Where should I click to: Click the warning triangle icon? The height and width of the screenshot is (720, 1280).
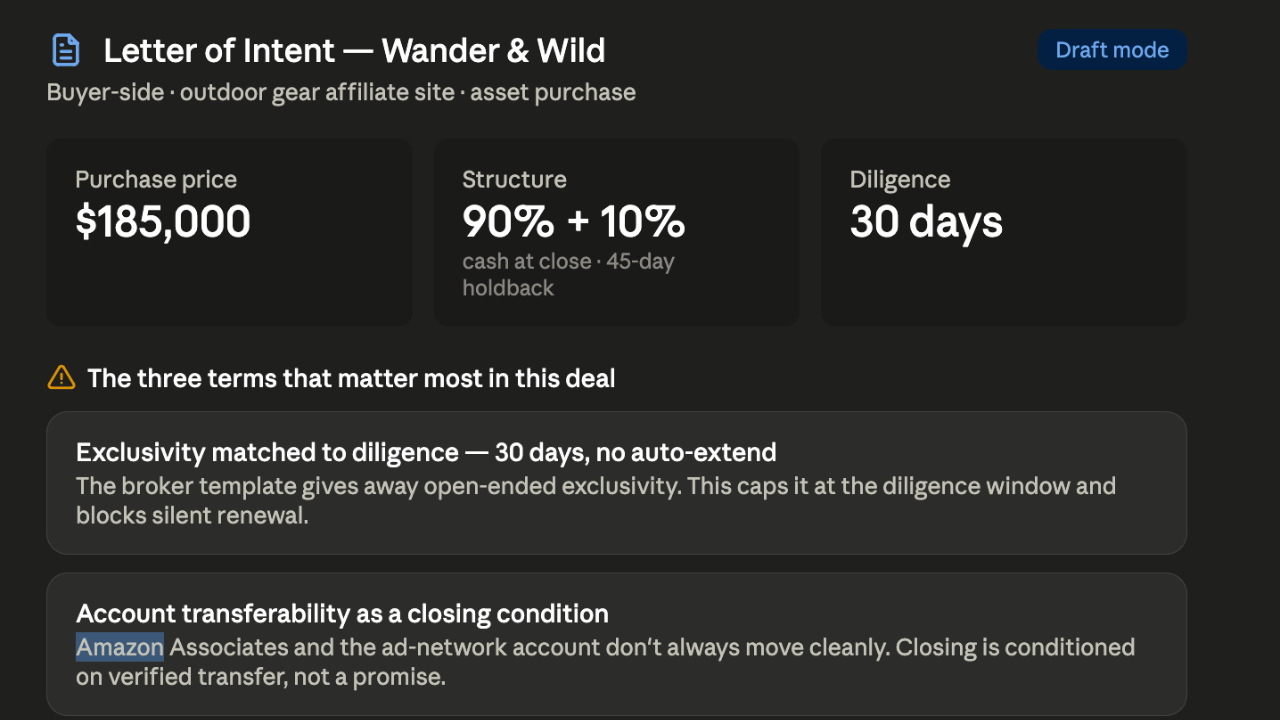point(61,378)
